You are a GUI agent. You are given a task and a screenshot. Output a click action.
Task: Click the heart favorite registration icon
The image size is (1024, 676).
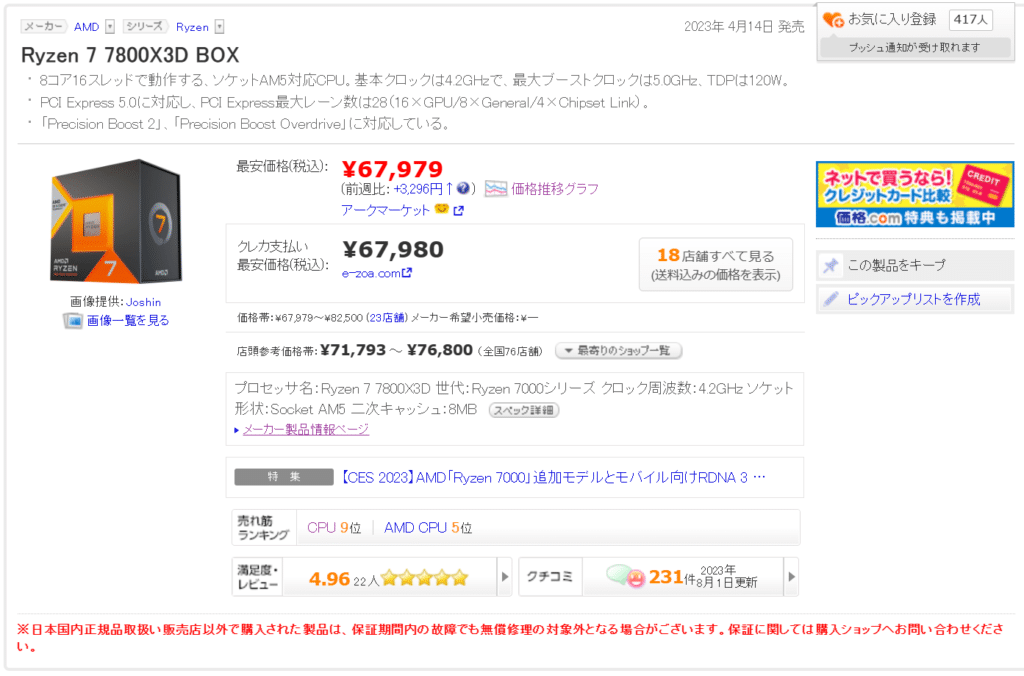(833, 20)
